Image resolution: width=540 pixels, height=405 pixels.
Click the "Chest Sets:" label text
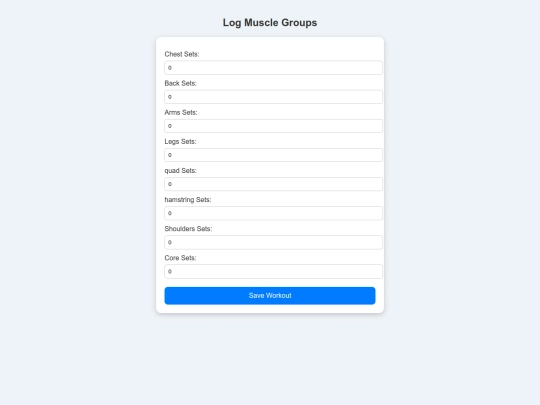[x=182, y=54]
